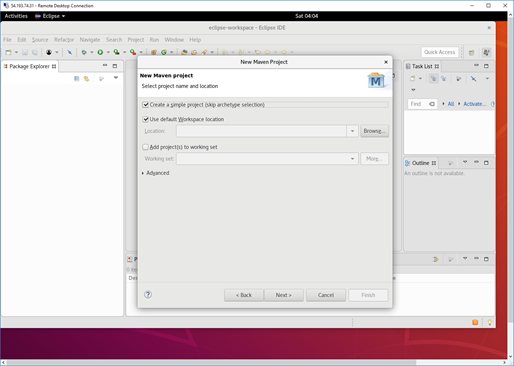The image size is (514, 366).
Task: Enable 'Add project(s) to working set' checkbox
Action: (x=146, y=147)
